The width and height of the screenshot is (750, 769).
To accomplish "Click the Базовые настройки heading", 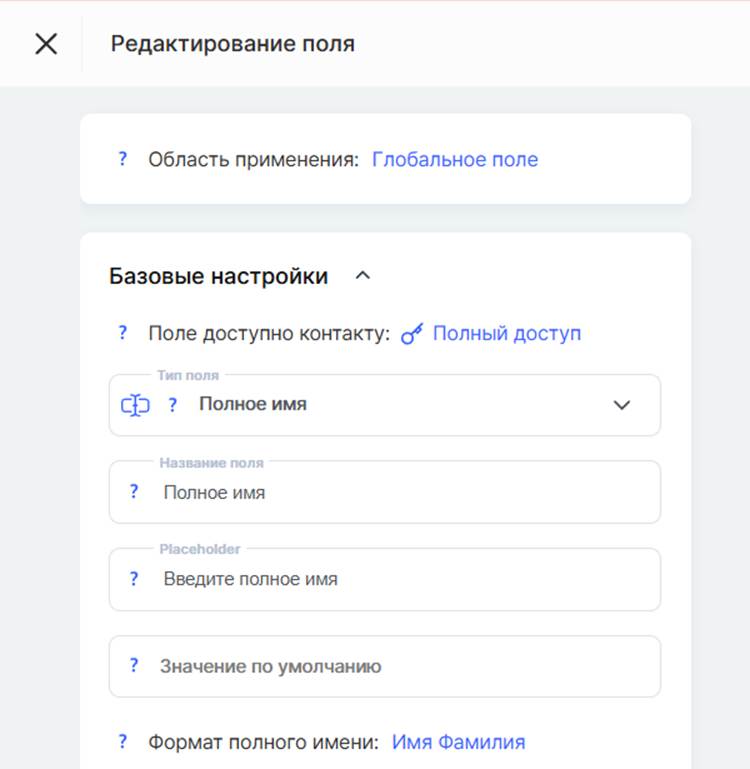I will coord(218,276).
